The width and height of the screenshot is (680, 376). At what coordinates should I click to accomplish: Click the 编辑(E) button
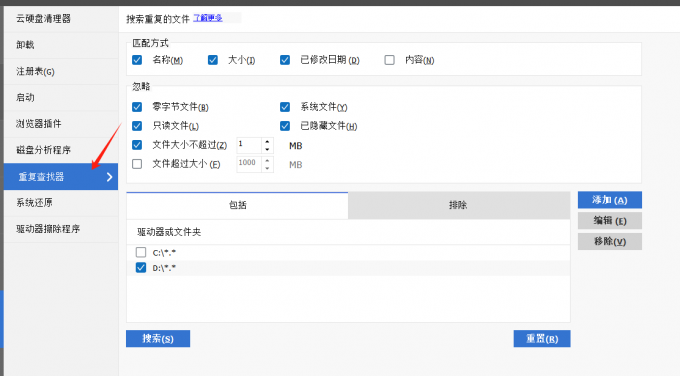click(610, 221)
